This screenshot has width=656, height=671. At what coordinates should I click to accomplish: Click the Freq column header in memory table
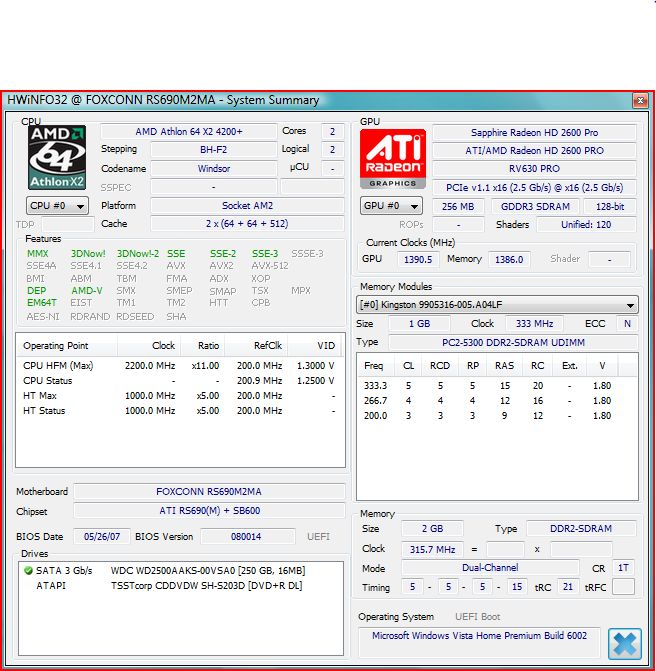pos(375,366)
